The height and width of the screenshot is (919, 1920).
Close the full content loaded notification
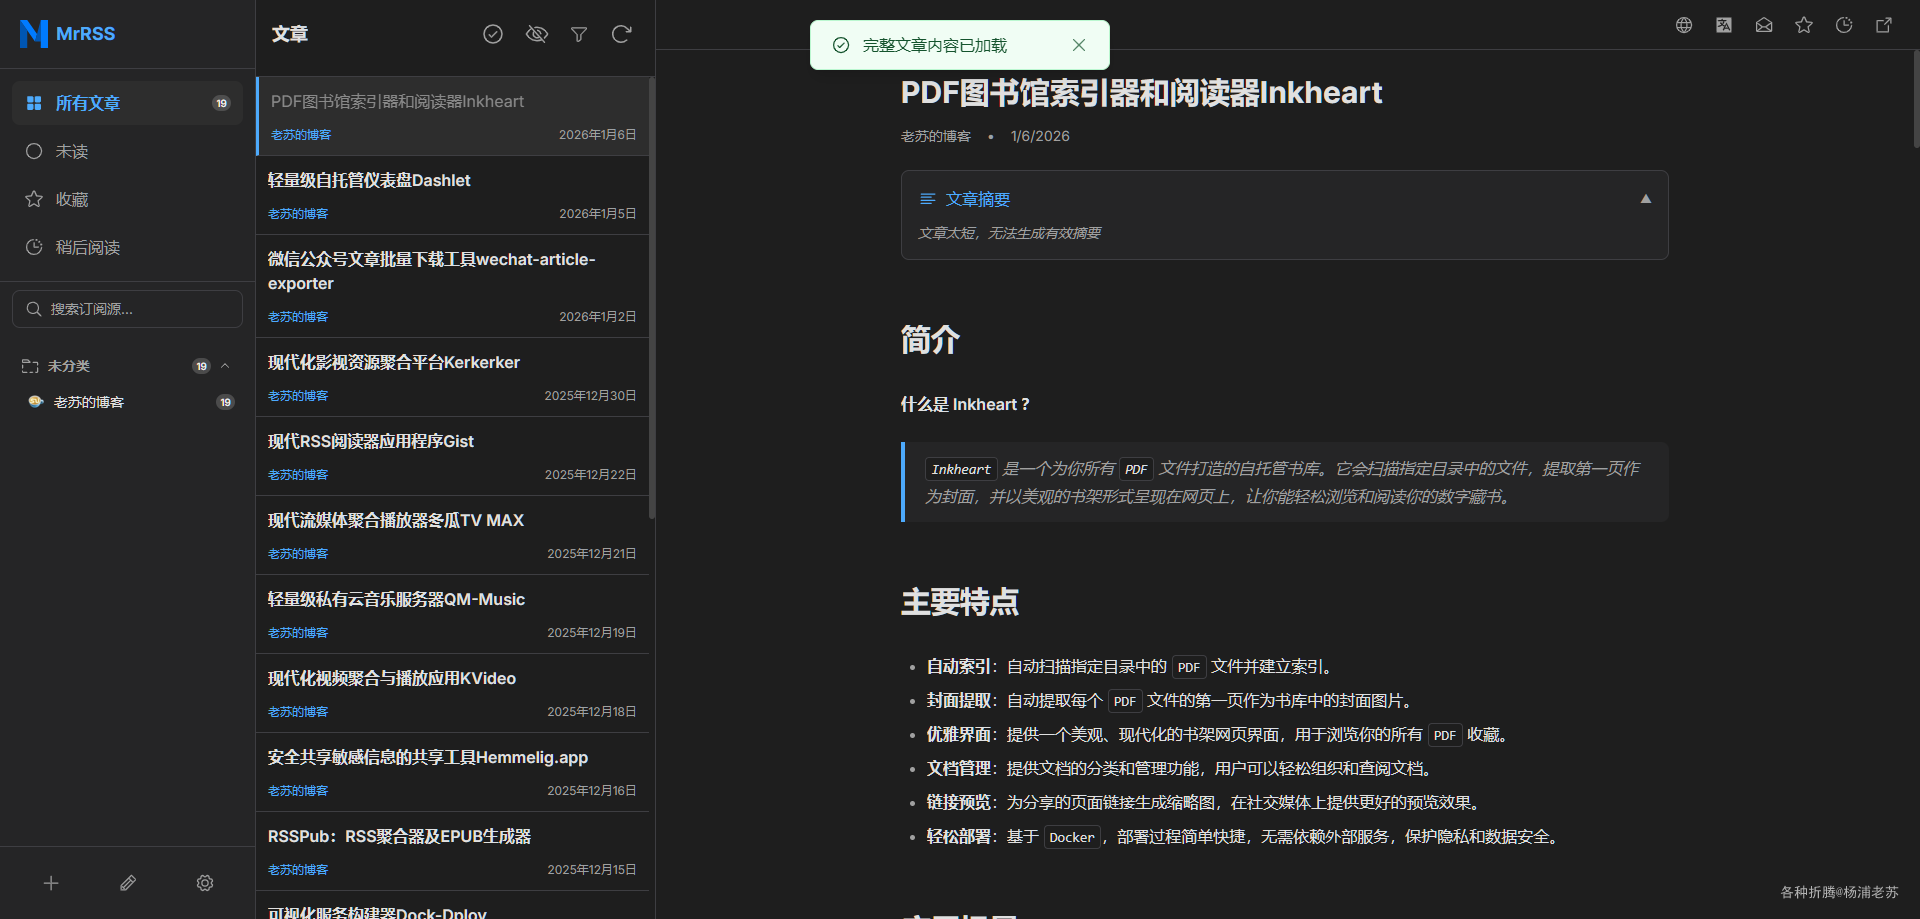[1079, 45]
